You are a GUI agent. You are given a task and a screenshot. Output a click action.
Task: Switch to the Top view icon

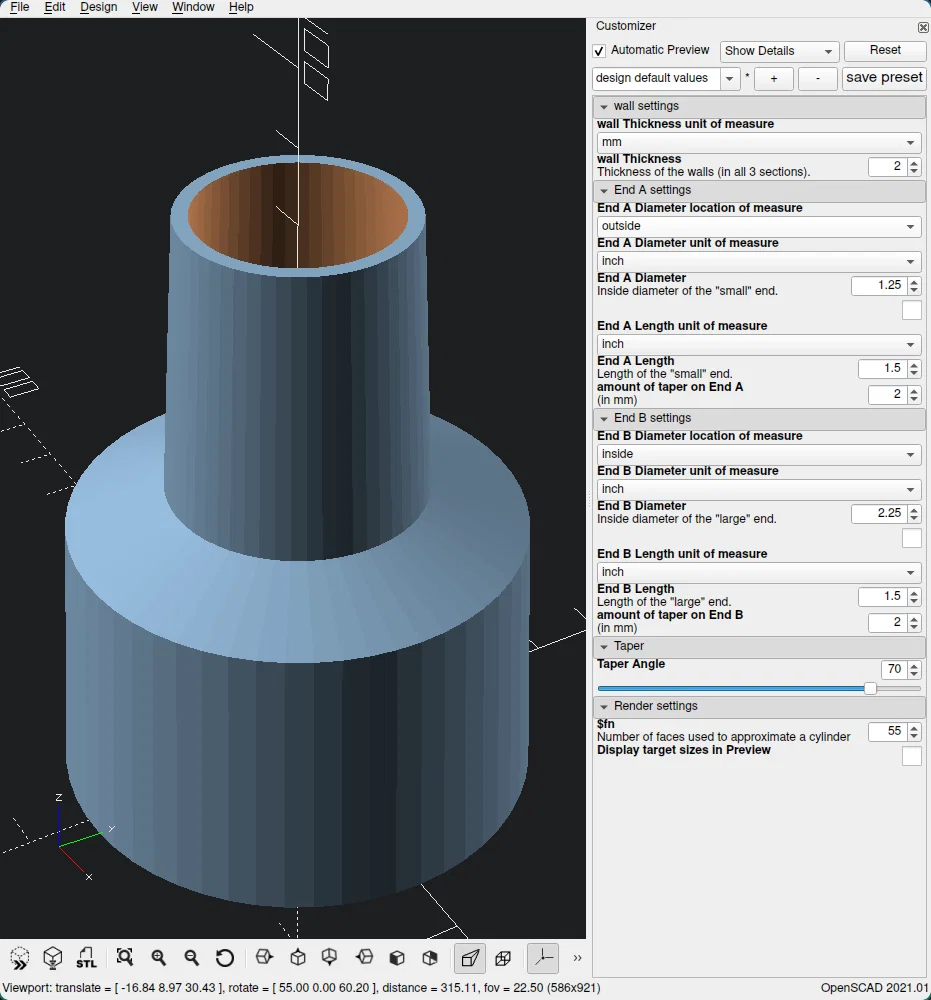coord(297,958)
